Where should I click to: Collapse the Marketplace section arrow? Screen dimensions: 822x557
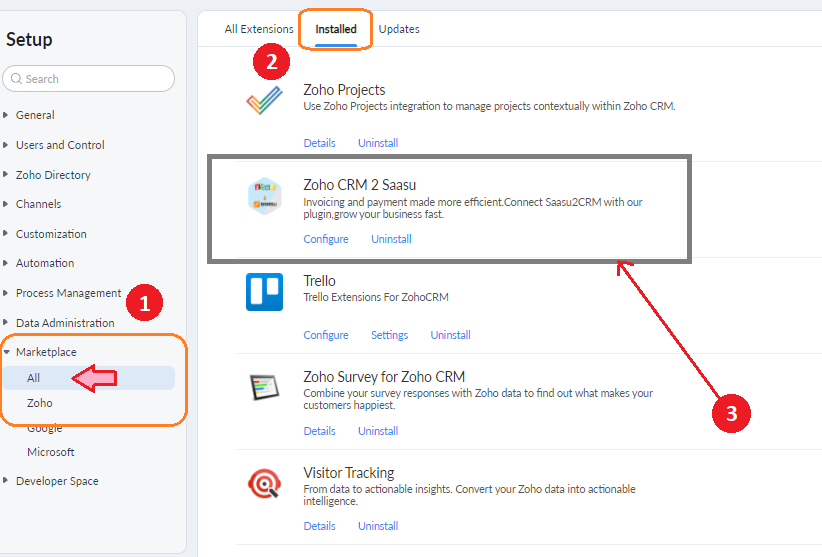[6, 352]
